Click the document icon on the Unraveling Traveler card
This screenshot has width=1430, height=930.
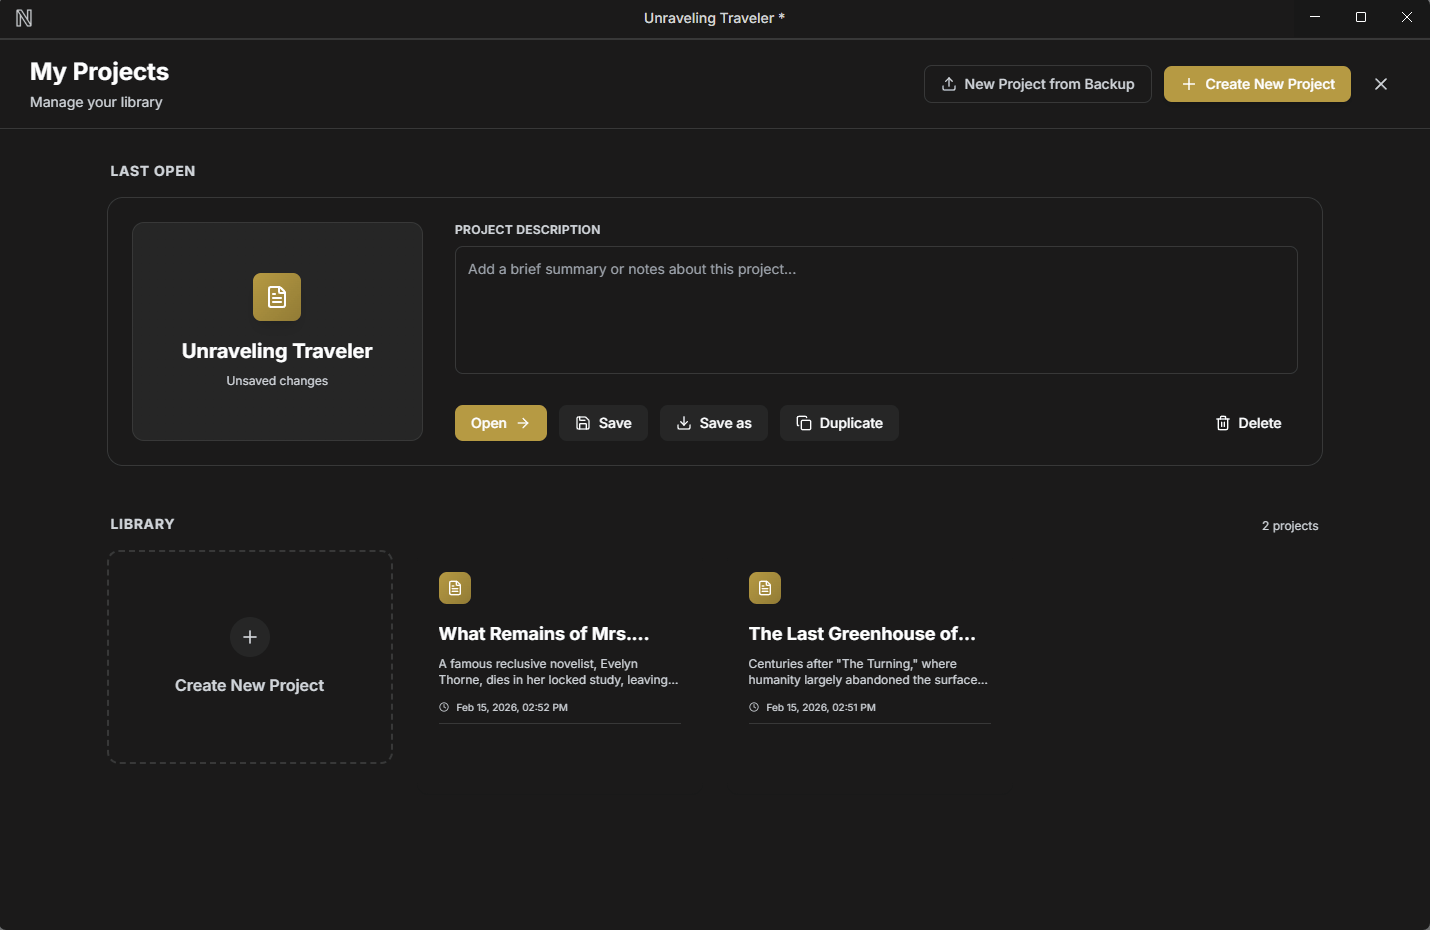coord(277,297)
